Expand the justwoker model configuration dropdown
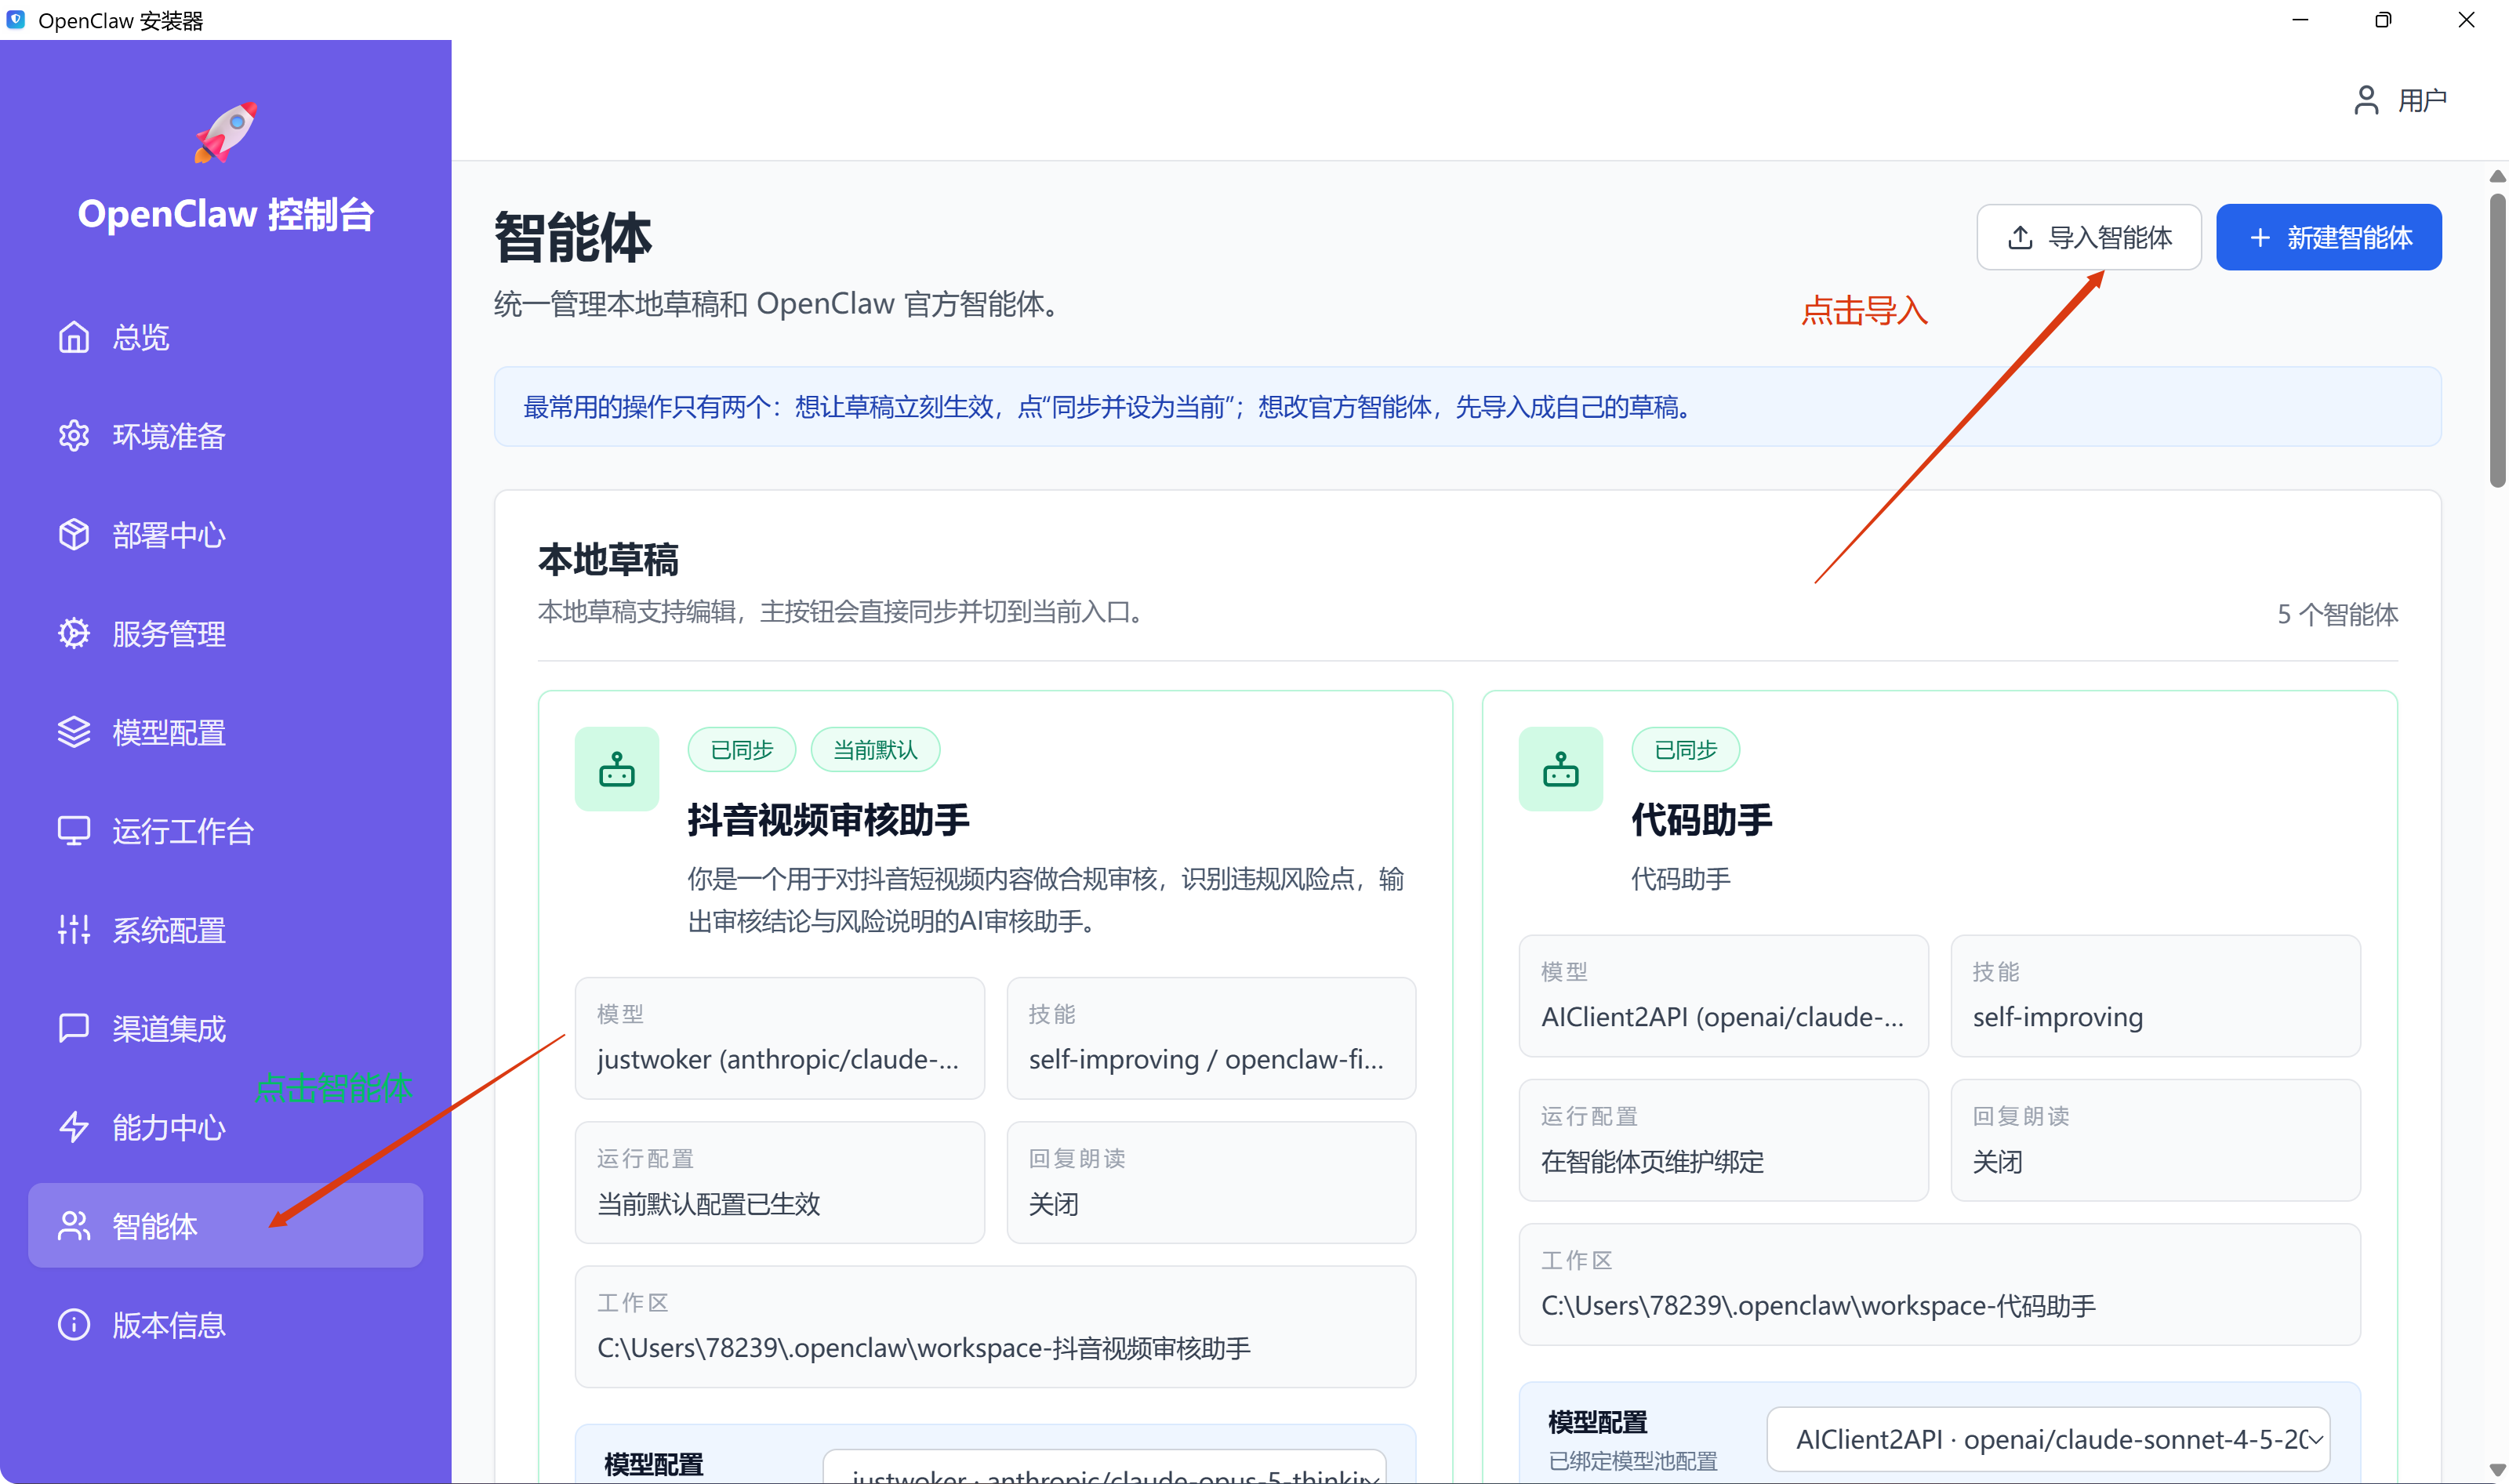Screen dimensions: 2509x1484 (1104, 1467)
